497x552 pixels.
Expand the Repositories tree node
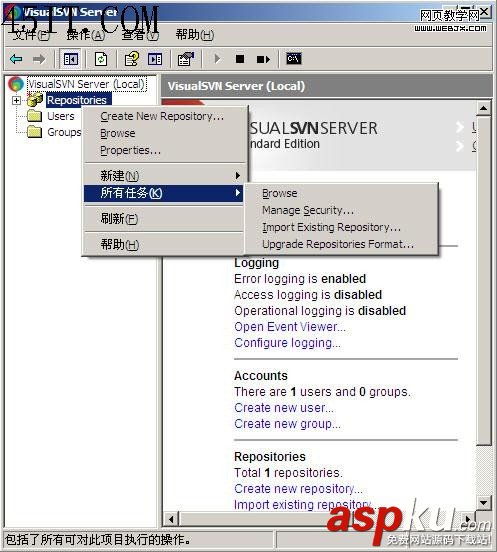pos(16,100)
